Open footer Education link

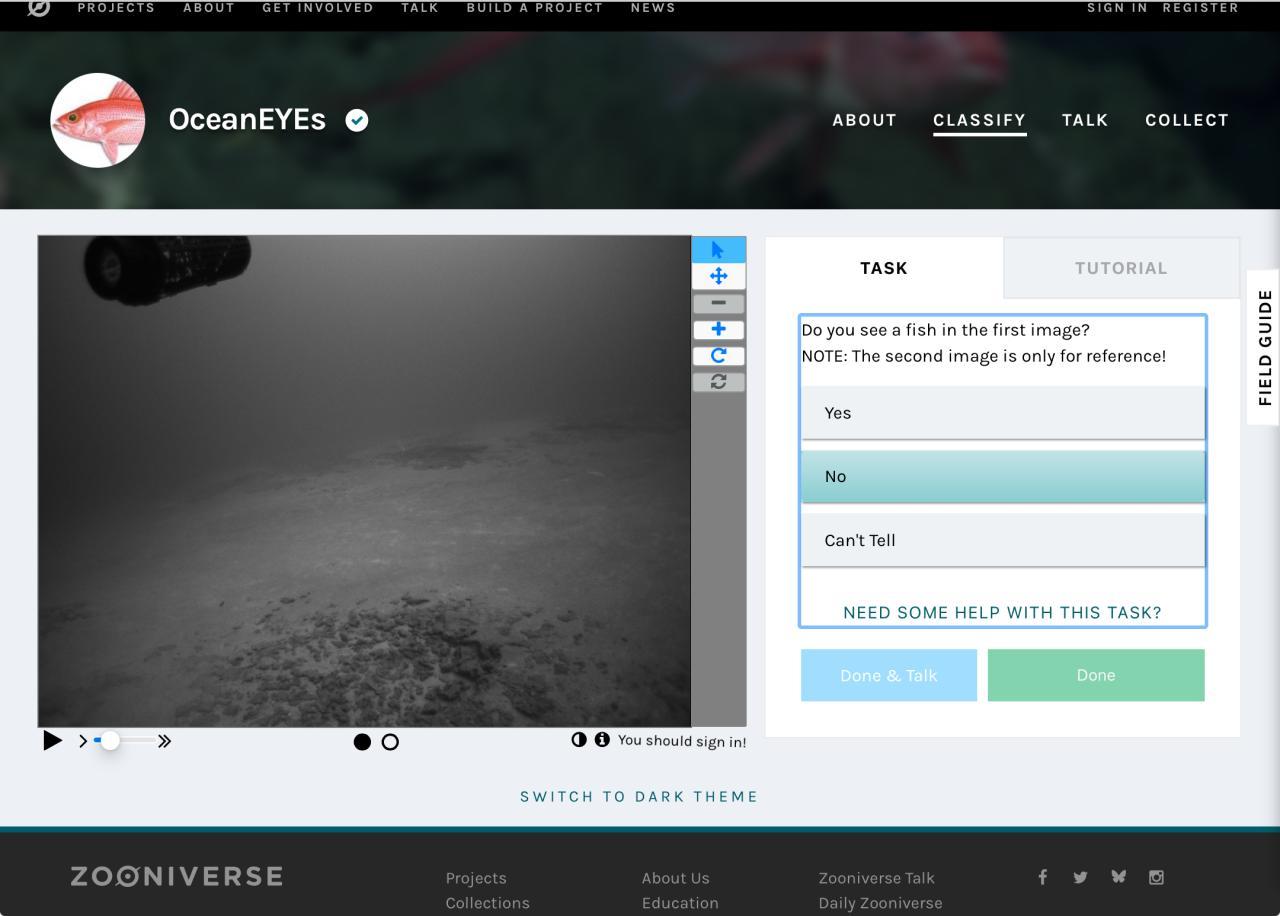[x=680, y=903]
